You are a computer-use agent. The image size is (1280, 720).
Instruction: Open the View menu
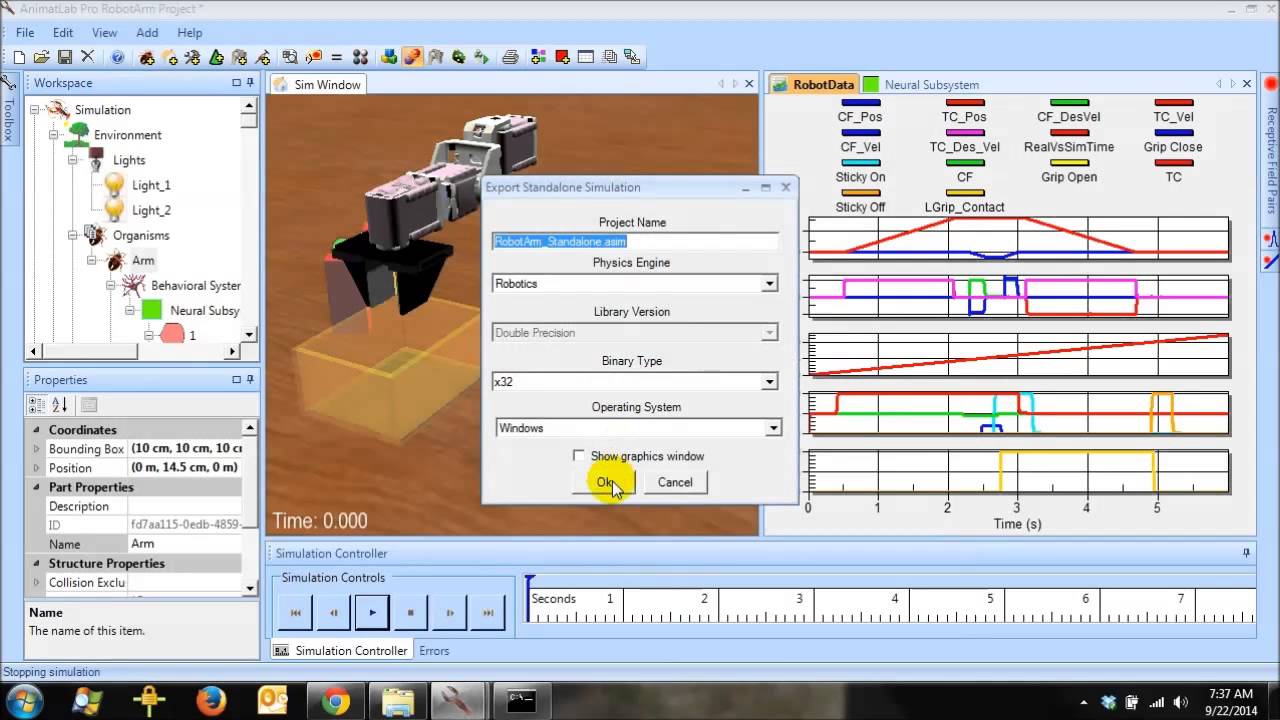[x=105, y=33]
